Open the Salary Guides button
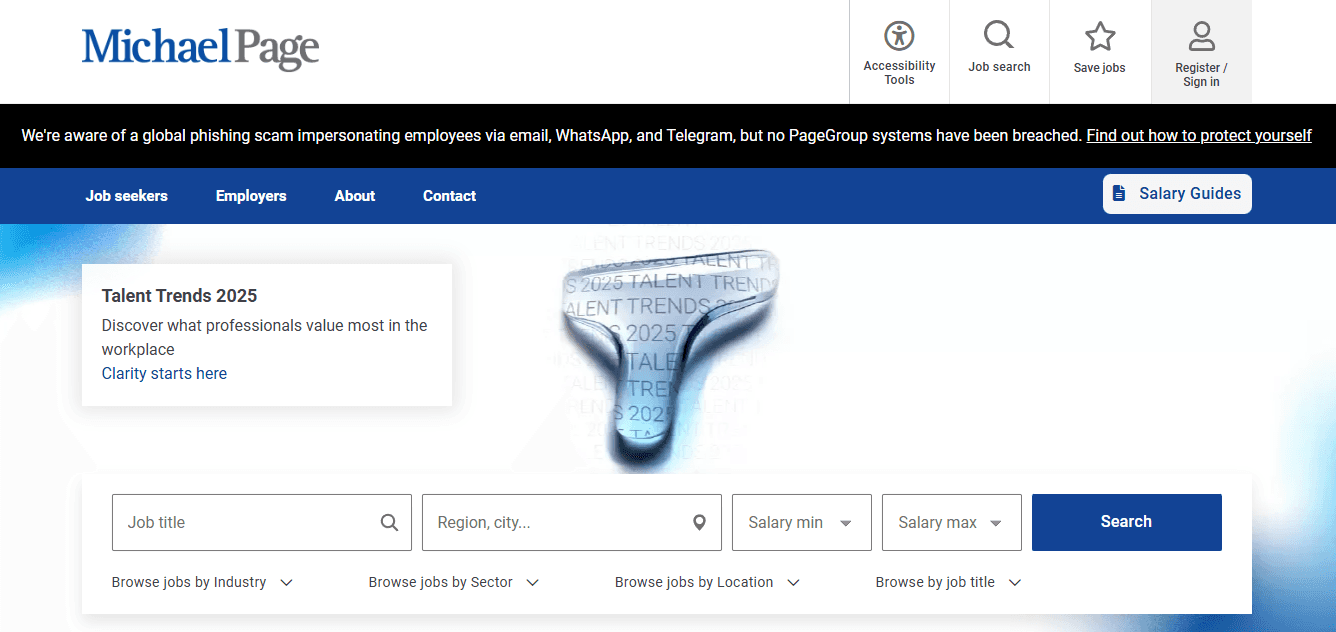Image resolution: width=1336 pixels, height=632 pixels. coord(1177,194)
